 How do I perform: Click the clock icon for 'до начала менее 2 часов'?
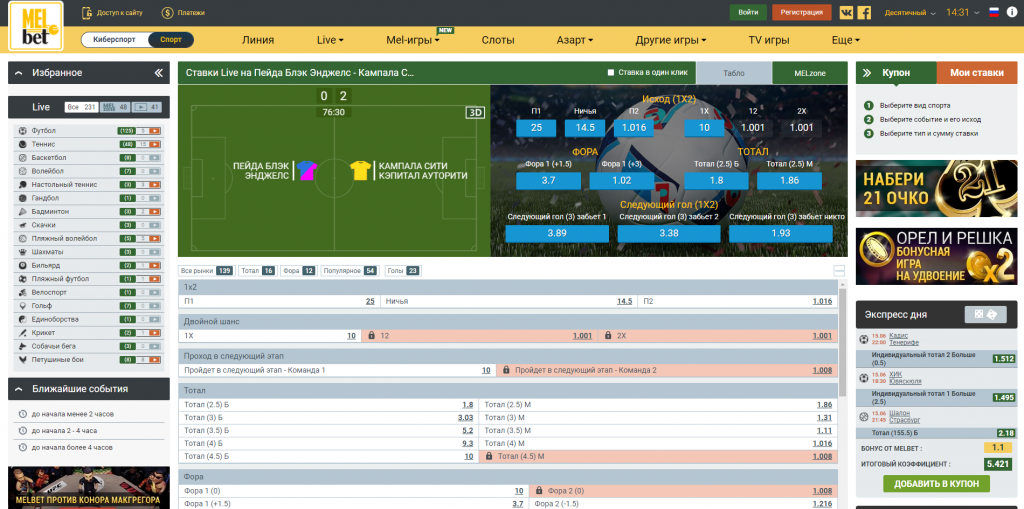[x=23, y=414]
